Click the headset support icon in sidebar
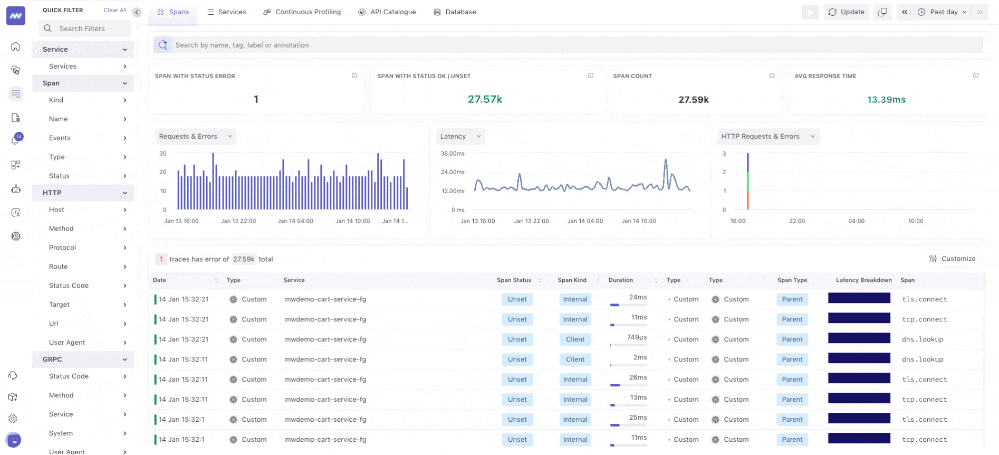 click(14, 375)
